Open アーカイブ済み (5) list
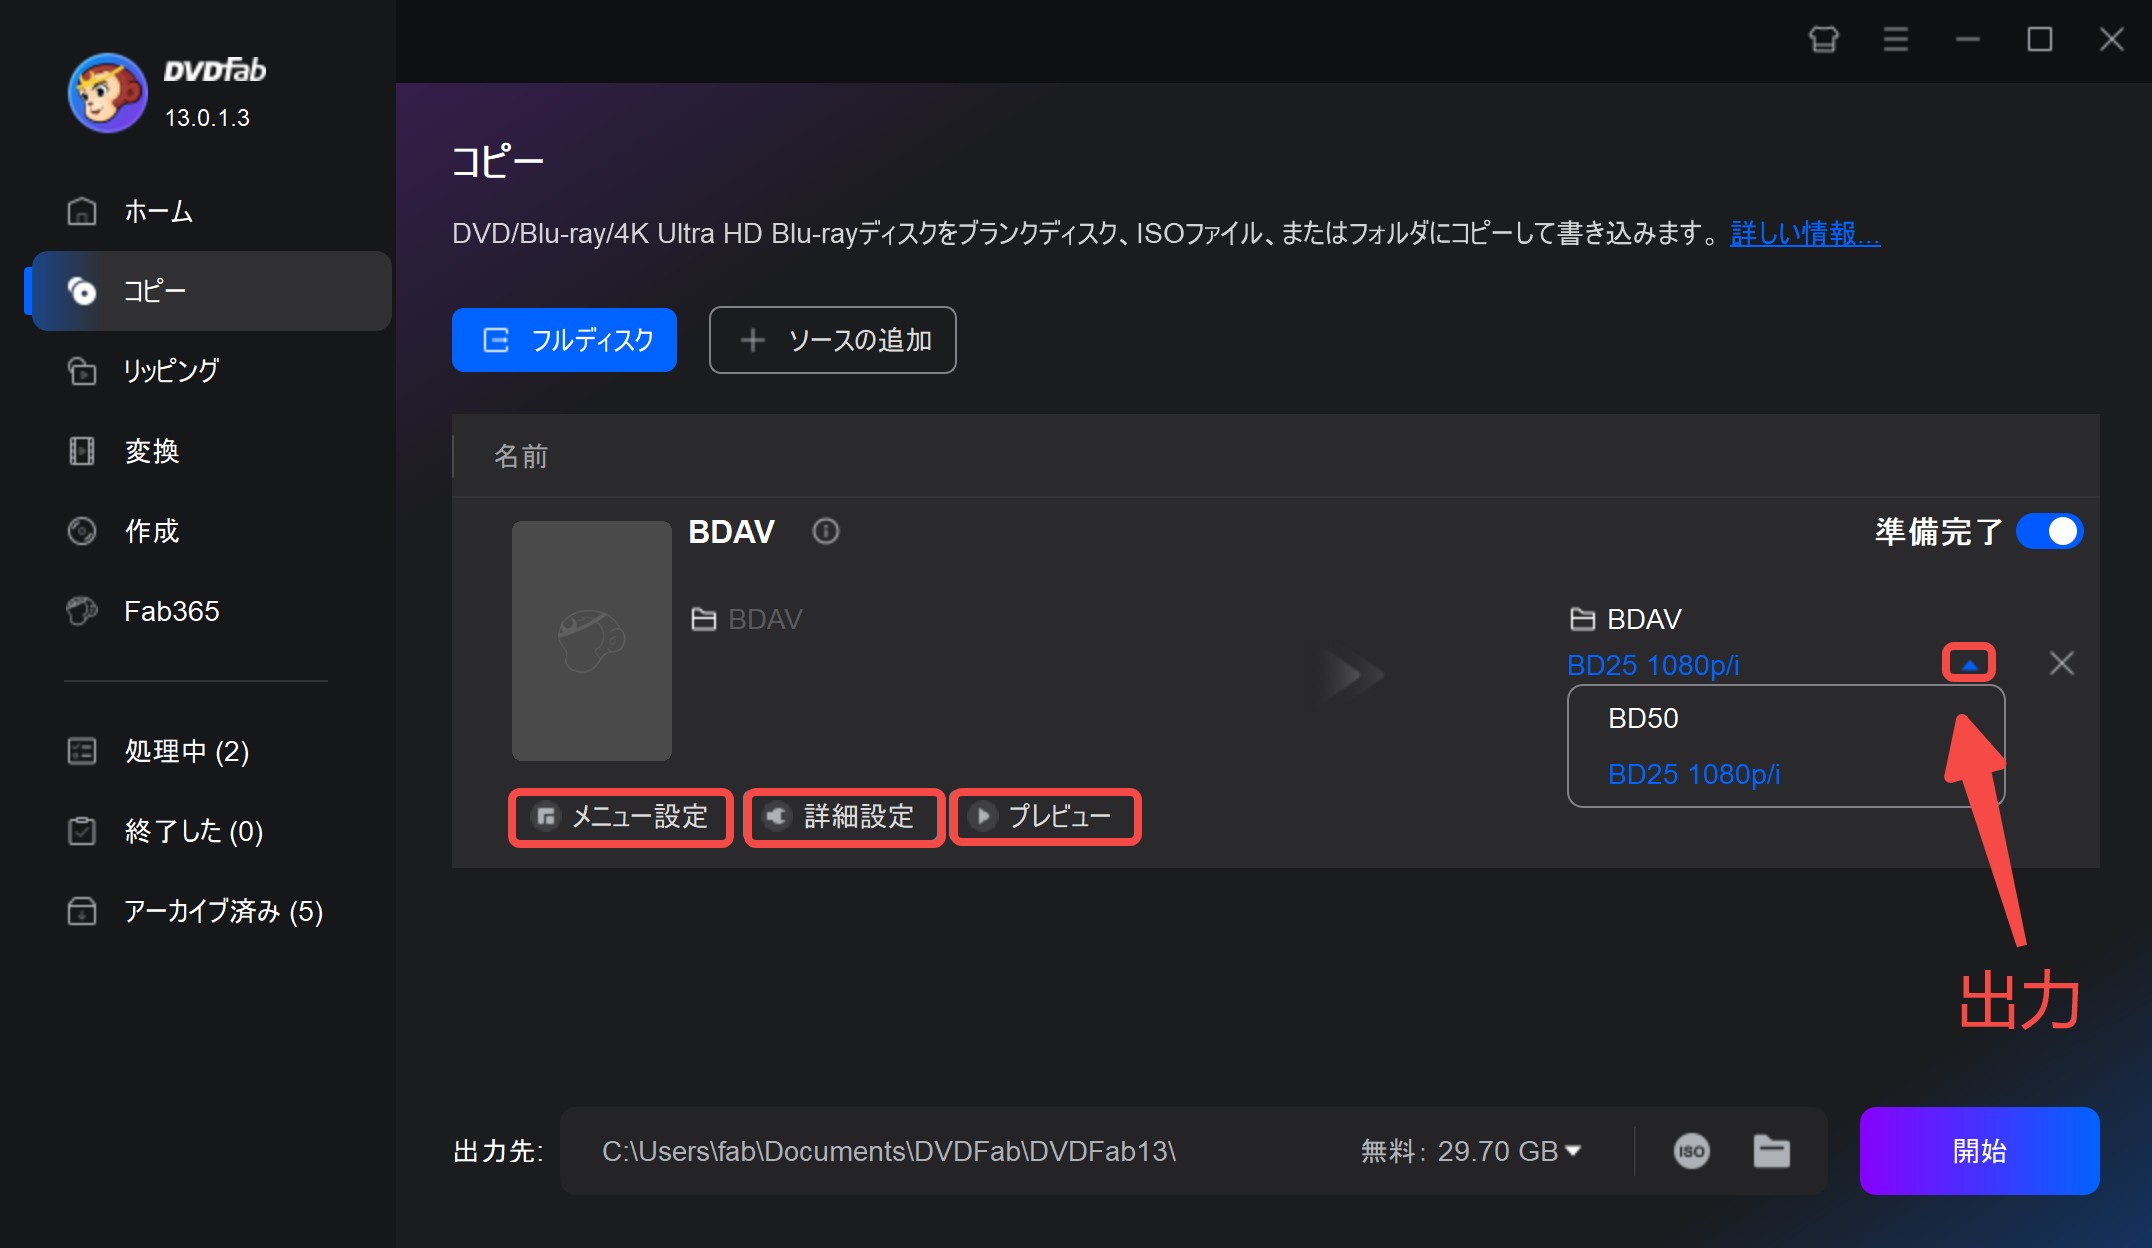 [210, 911]
